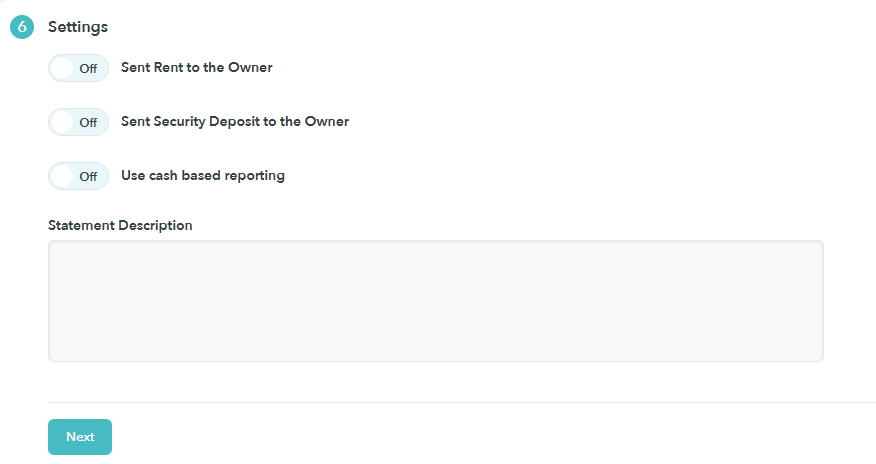Click the Off text inside the Sent Rent switch
This screenshot has width=876, height=464.
click(x=88, y=69)
